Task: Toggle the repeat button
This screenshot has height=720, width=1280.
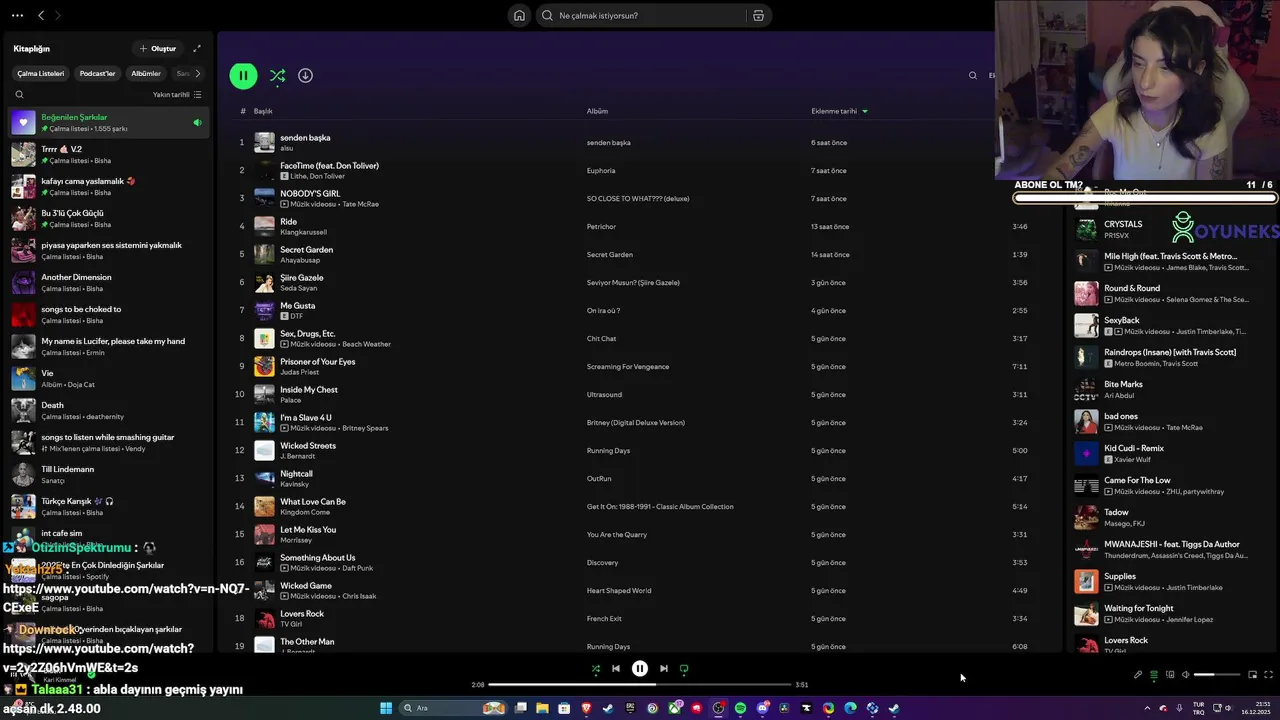Action: 684,669
